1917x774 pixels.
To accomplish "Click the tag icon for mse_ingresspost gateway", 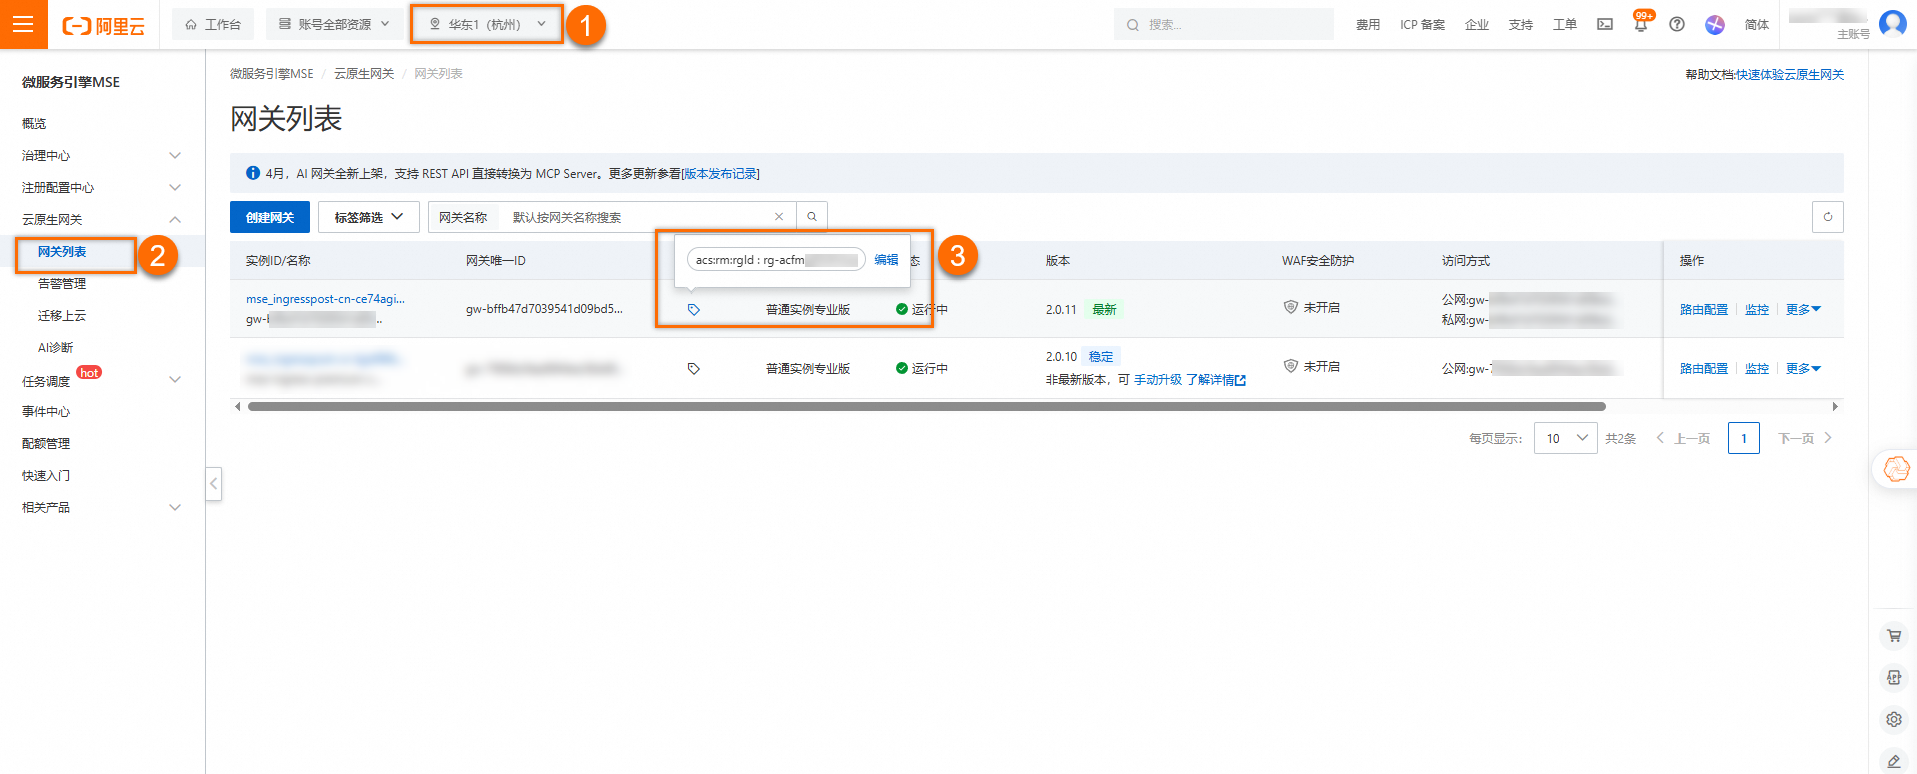I will pyautogui.click(x=694, y=309).
